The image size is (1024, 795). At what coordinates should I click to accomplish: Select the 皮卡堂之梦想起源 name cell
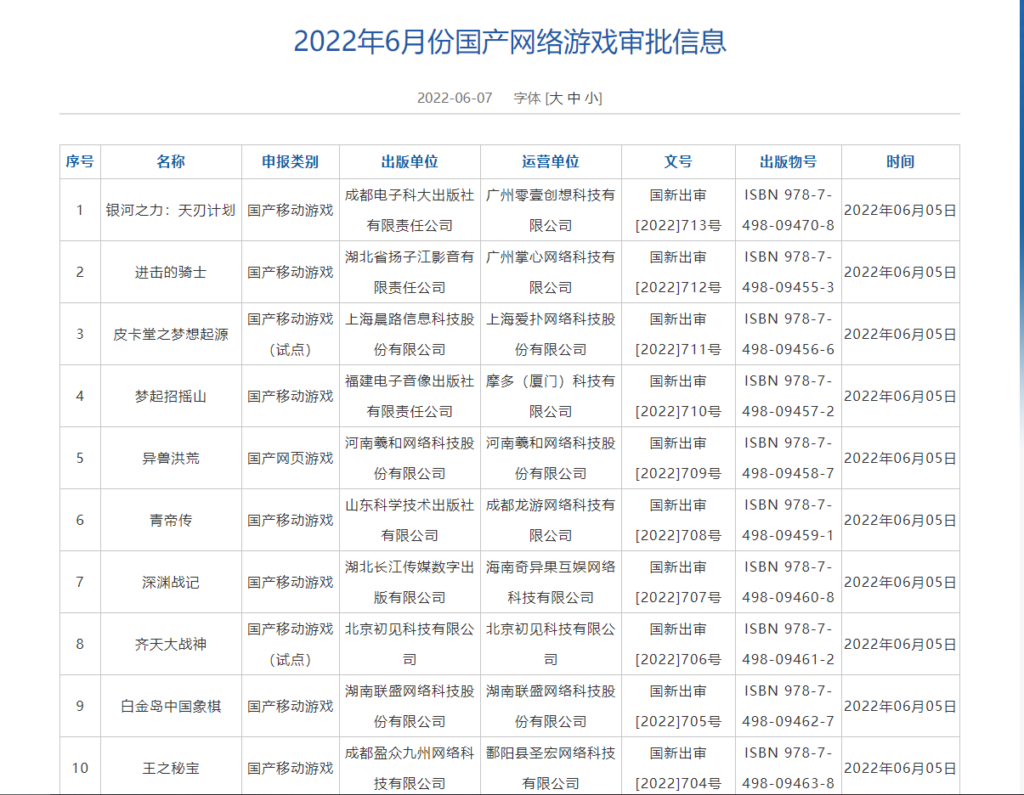click(171, 334)
